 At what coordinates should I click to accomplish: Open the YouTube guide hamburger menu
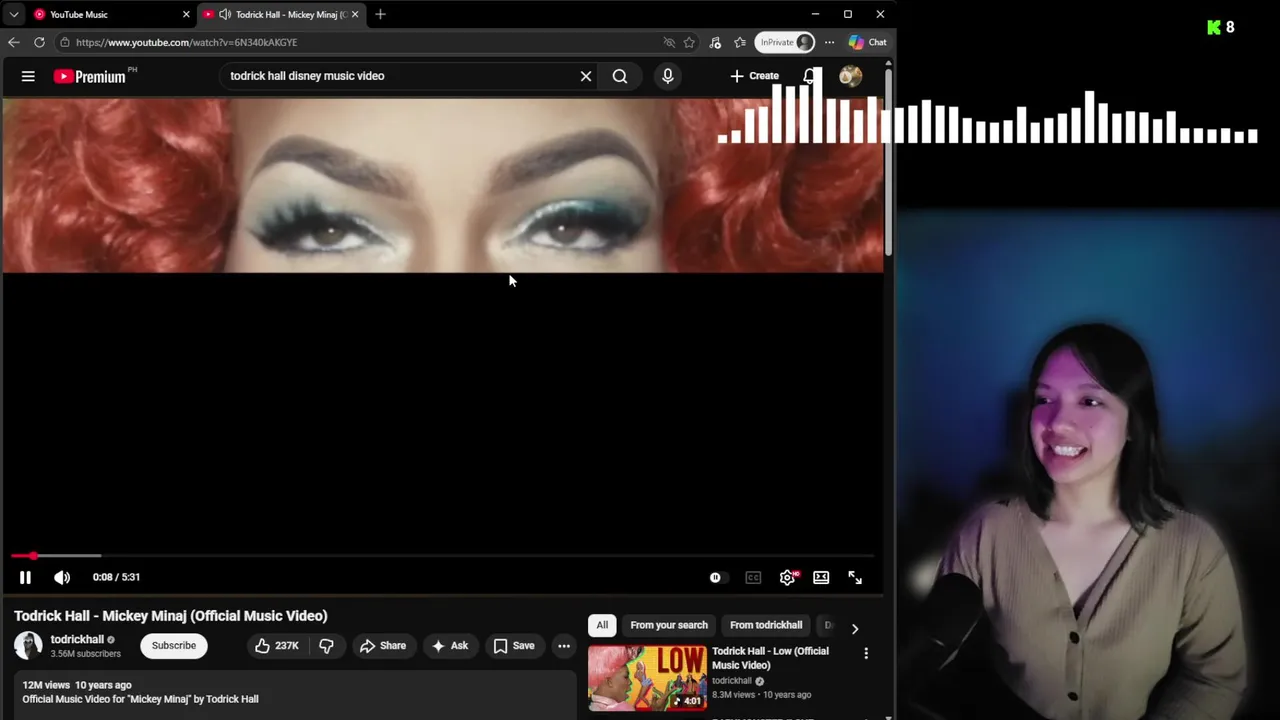coord(28,76)
